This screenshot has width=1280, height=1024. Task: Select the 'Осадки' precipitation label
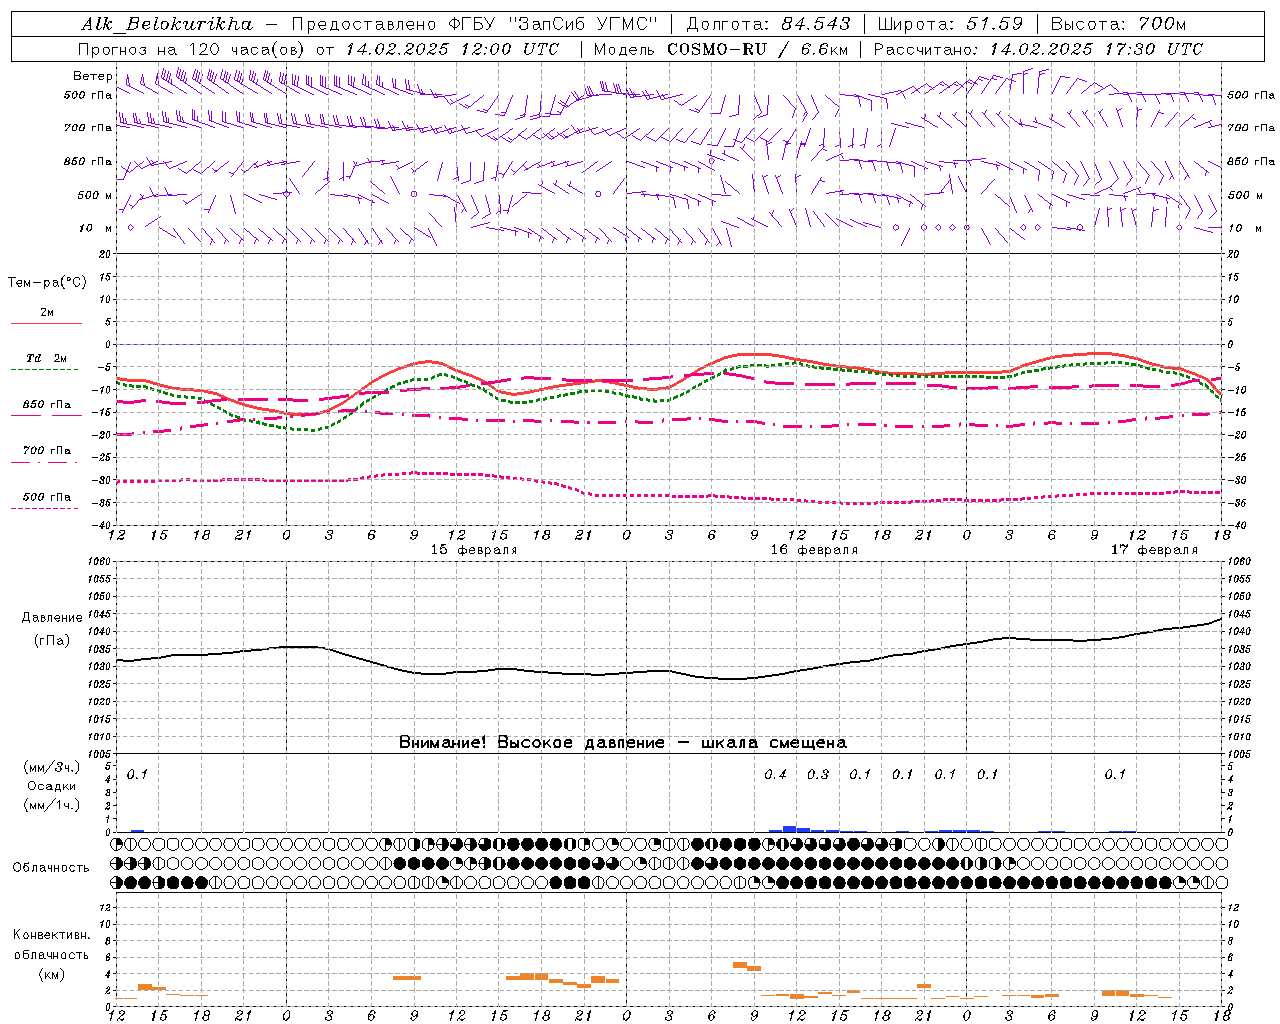(x=52, y=786)
